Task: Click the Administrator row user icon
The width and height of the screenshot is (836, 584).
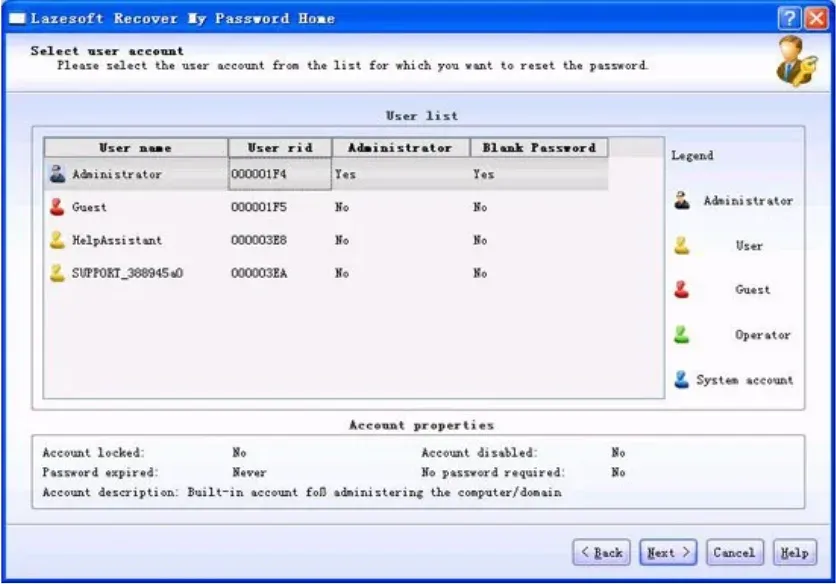Action: click(x=58, y=174)
